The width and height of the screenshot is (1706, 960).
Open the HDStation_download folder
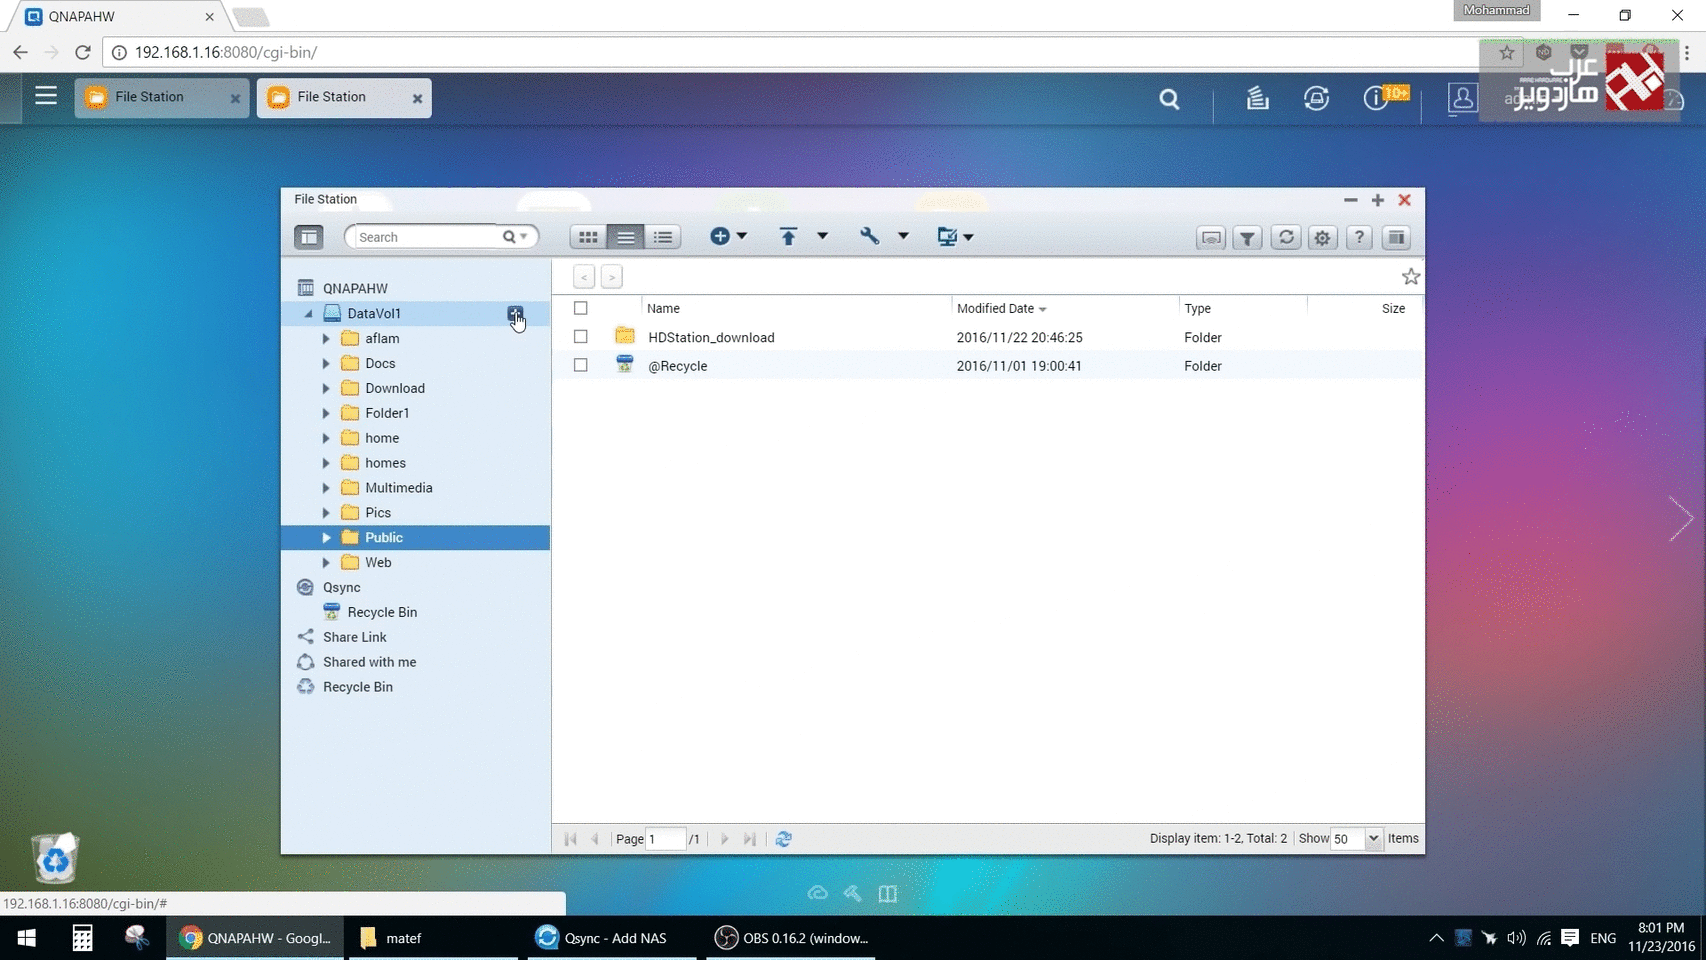pyautogui.click(x=711, y=338)
